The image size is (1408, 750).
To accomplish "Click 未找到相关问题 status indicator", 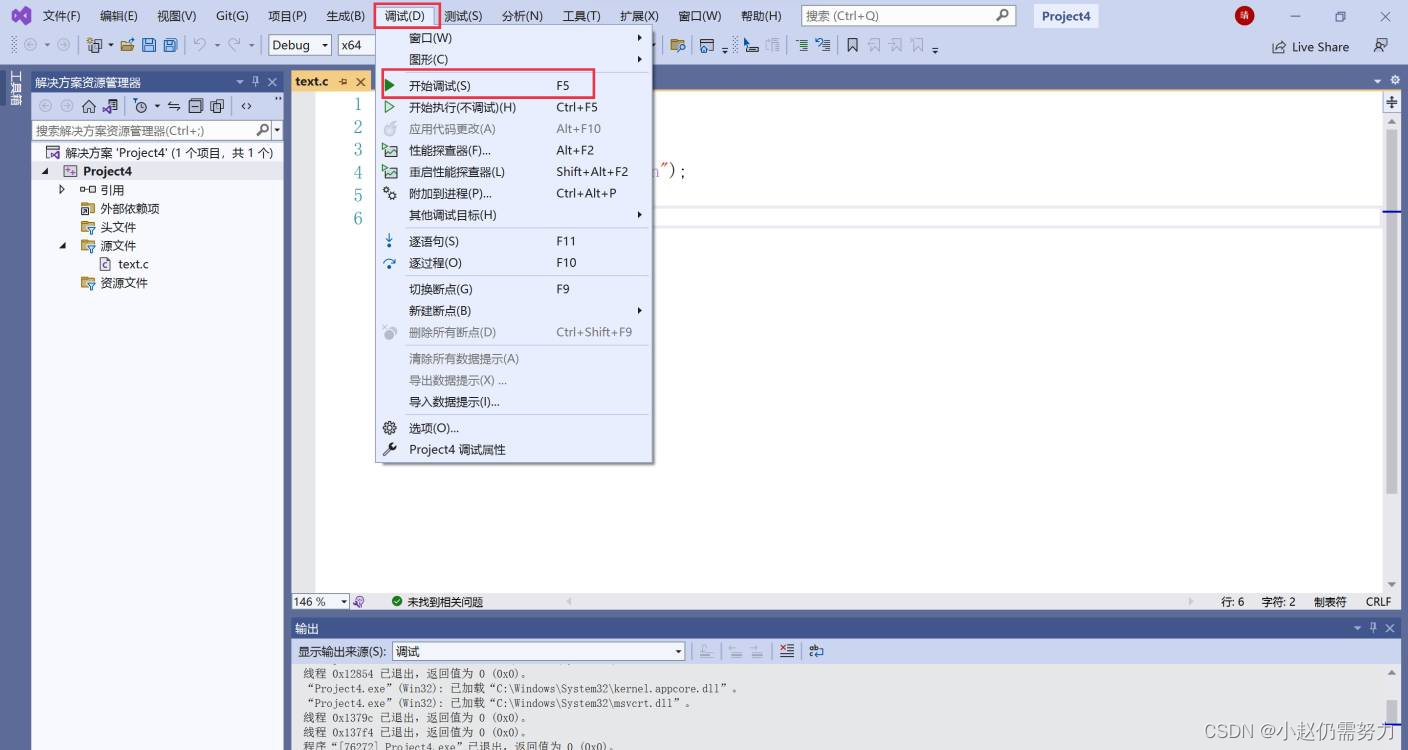I will tap(437, 602).
